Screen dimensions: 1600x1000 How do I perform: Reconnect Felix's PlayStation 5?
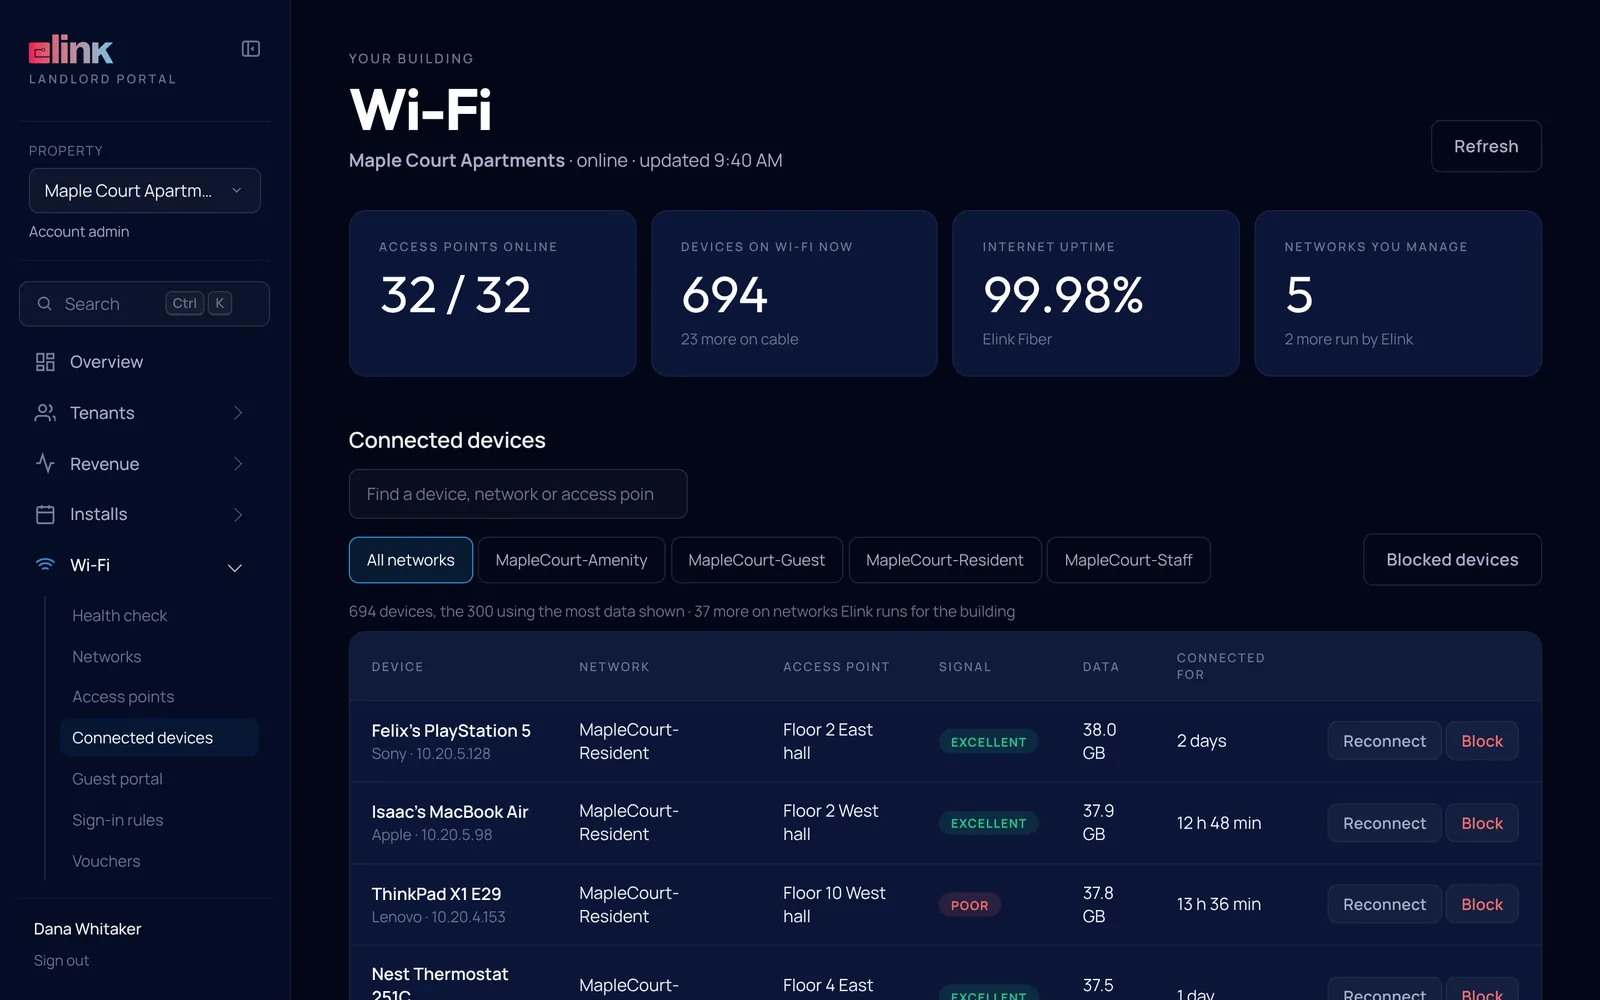click(1384, 741)
